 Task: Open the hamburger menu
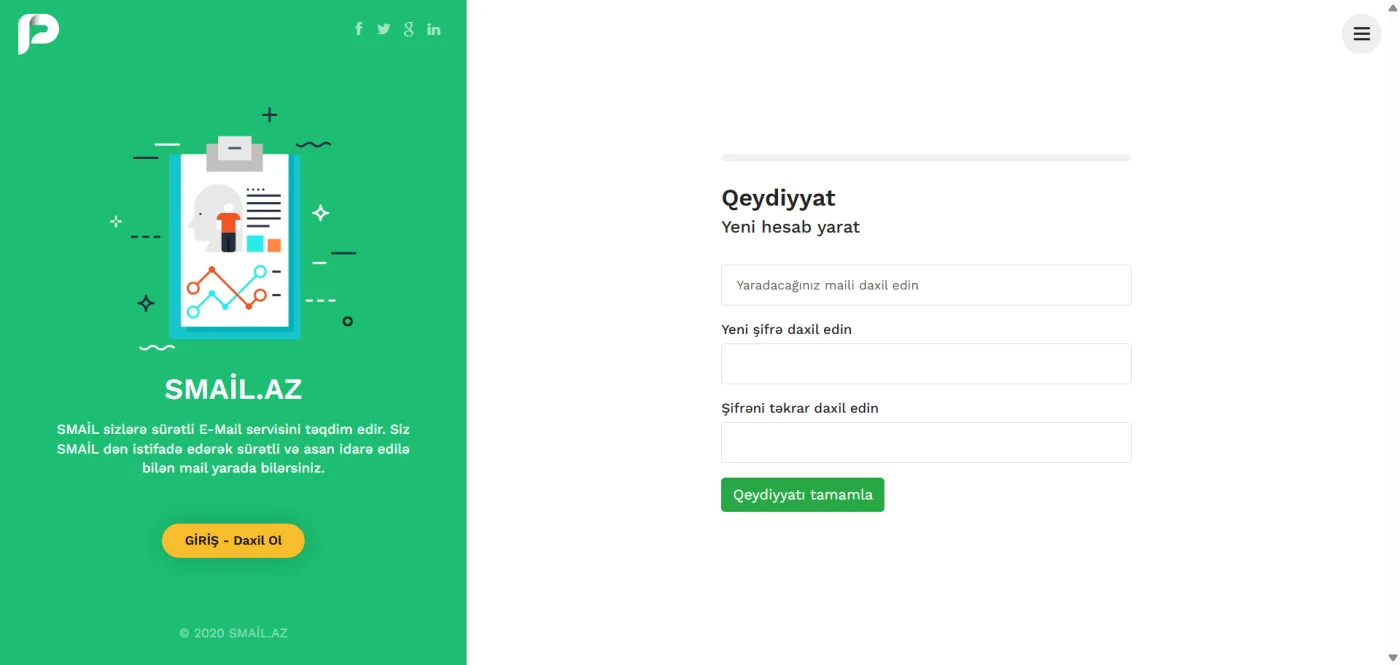[x=1361, y=34]
